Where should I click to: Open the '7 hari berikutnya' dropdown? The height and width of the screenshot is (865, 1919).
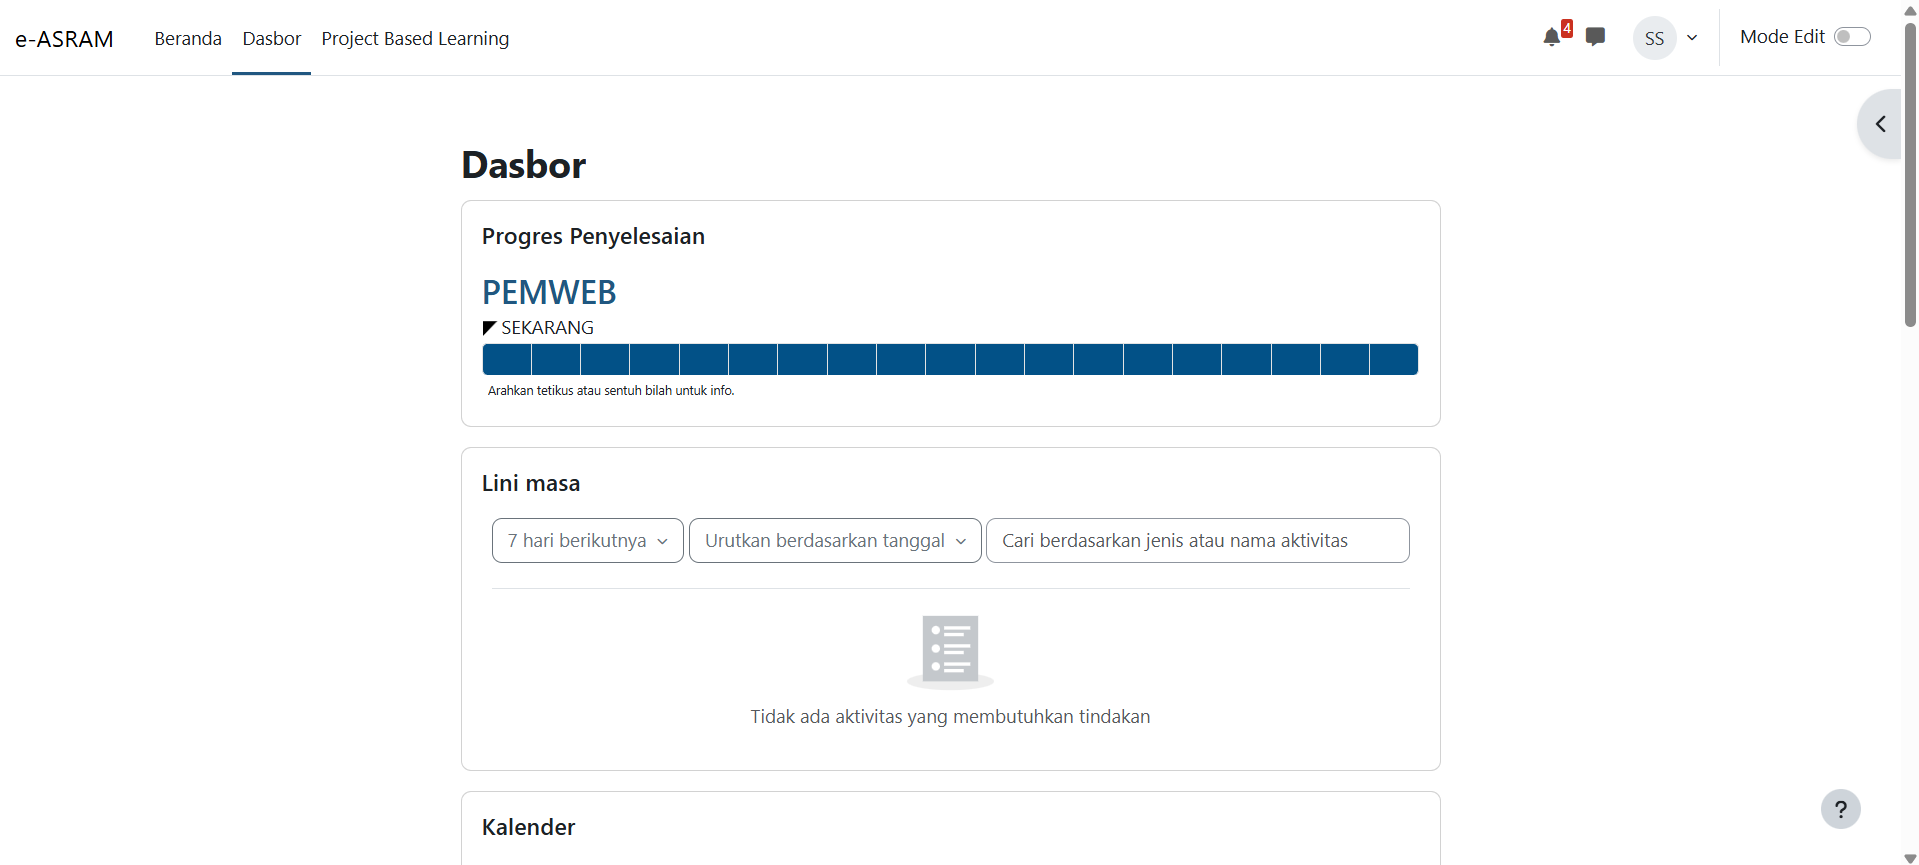point(587,541)
